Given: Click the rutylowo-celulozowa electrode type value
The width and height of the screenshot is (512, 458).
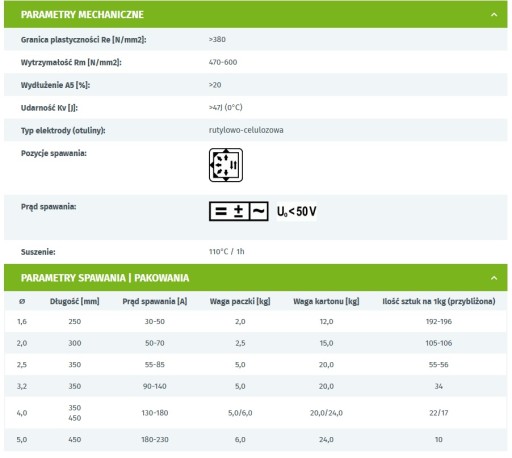Looking at the screenshot, I should click(246, 130).
